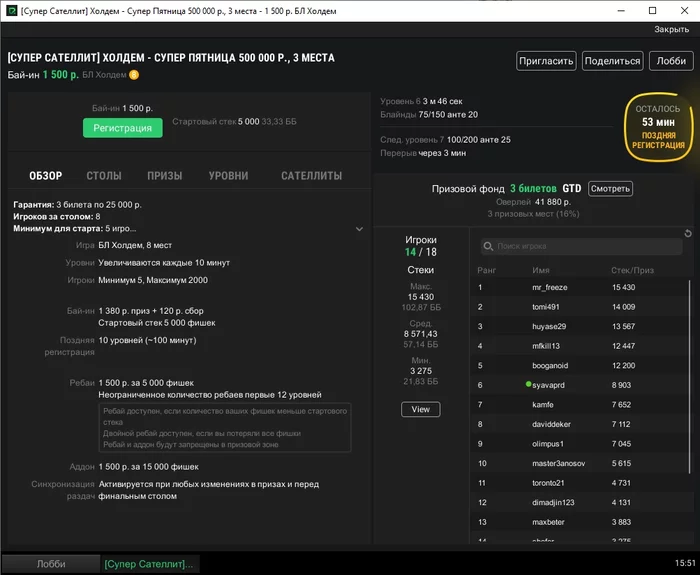Click the Аддон 1 500 р. за 15 000 фишек line

[134, 467]
